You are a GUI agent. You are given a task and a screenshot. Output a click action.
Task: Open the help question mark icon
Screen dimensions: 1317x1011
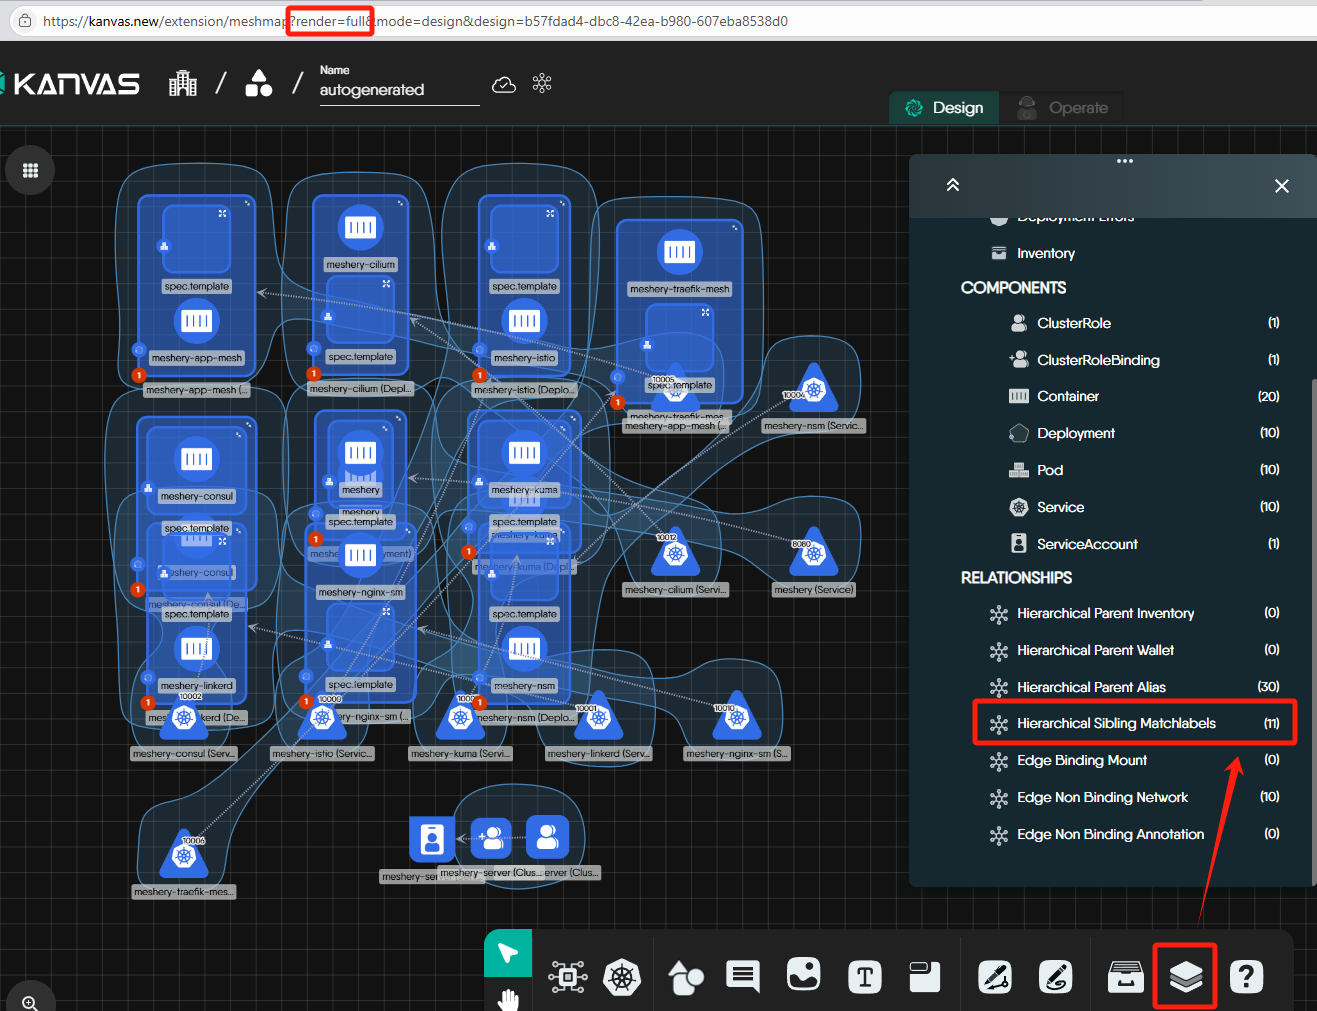[1246, 976]
